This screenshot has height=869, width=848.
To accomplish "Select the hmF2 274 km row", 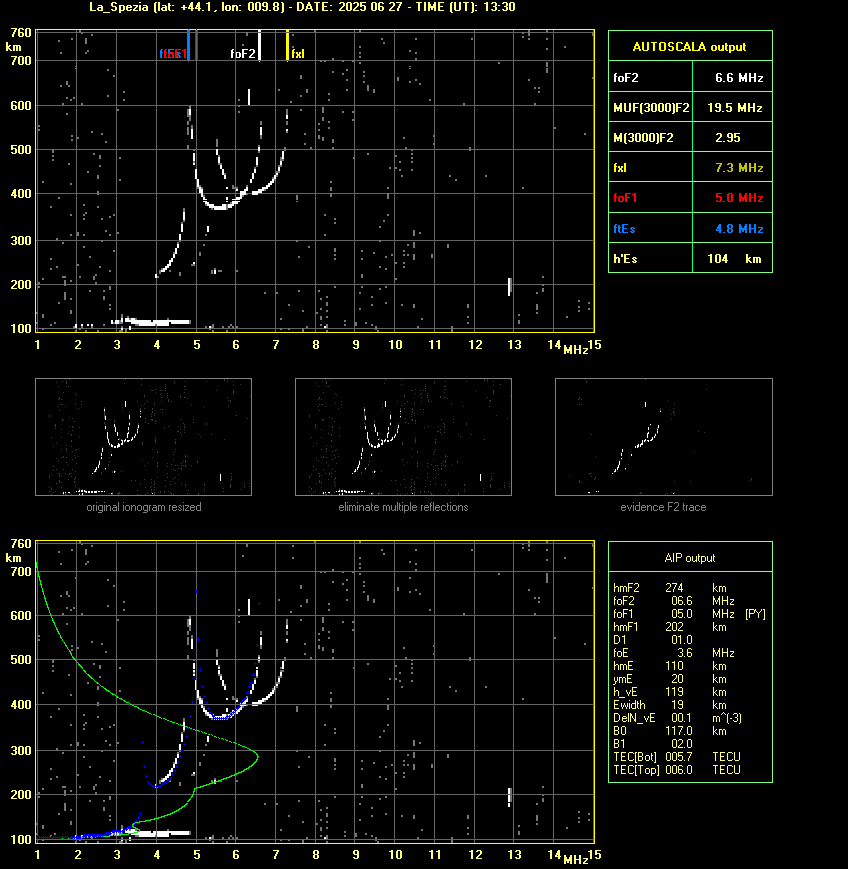I will (670, 587).
